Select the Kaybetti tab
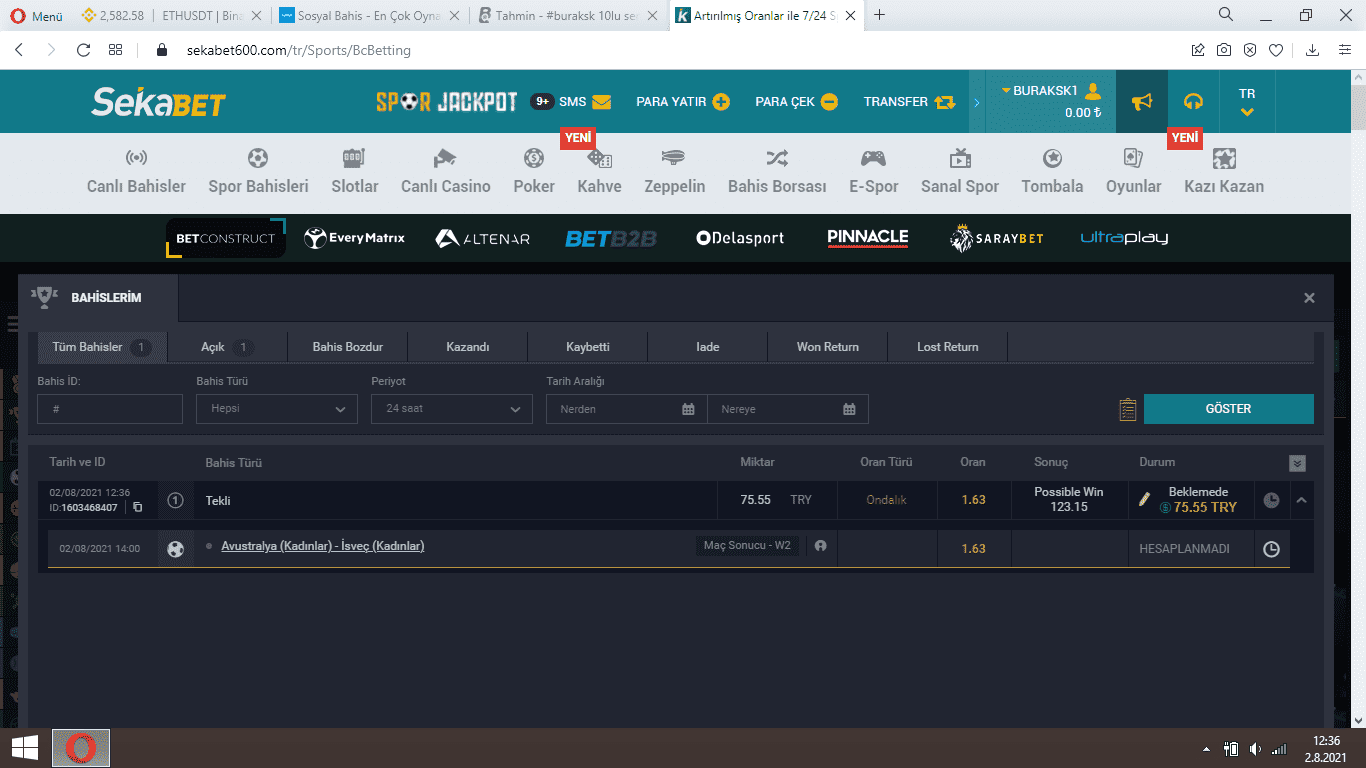The image size is (1366, 768). [x=587, y=347]
